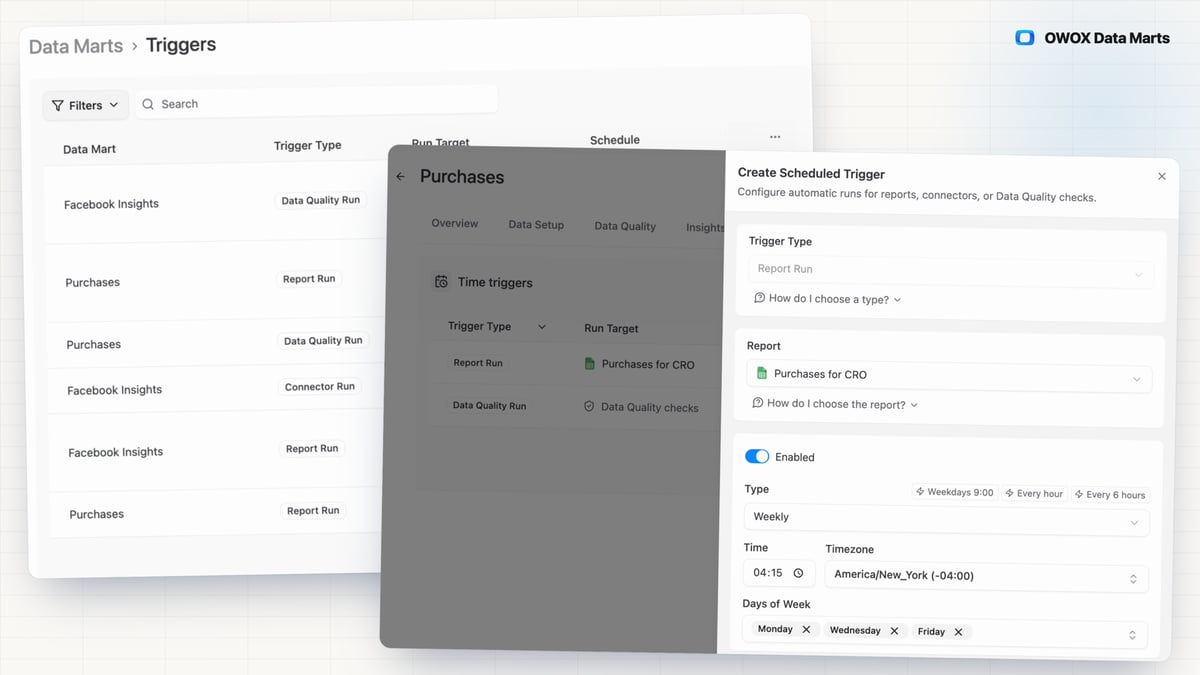
Task: Open the Data Setup tab
Action: 536,225
